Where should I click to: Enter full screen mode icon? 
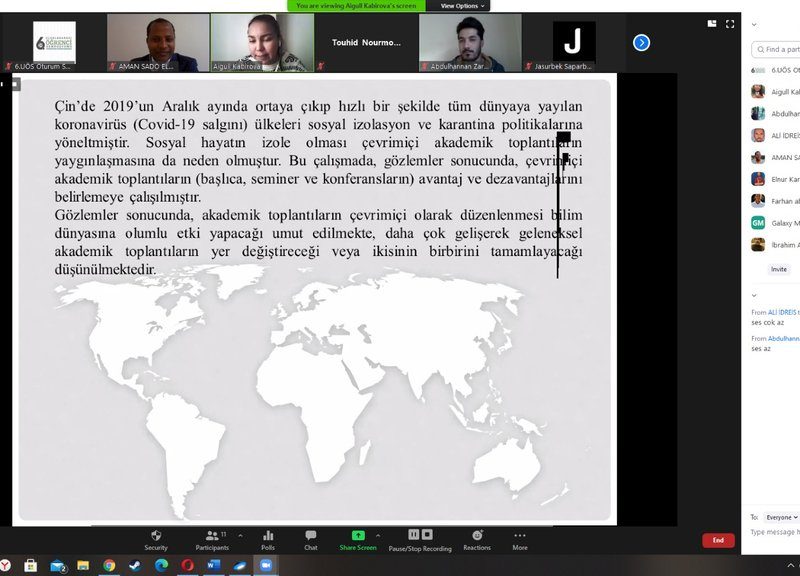pos(731,23)
